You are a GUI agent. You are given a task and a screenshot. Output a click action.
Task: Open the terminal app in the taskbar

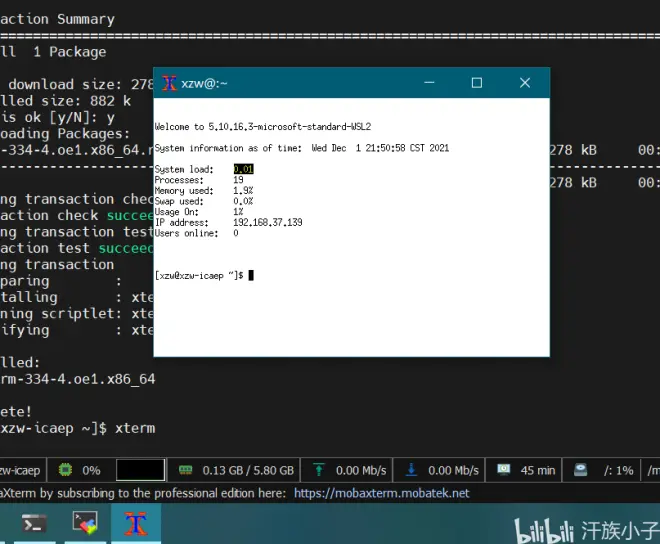point(34,524)
